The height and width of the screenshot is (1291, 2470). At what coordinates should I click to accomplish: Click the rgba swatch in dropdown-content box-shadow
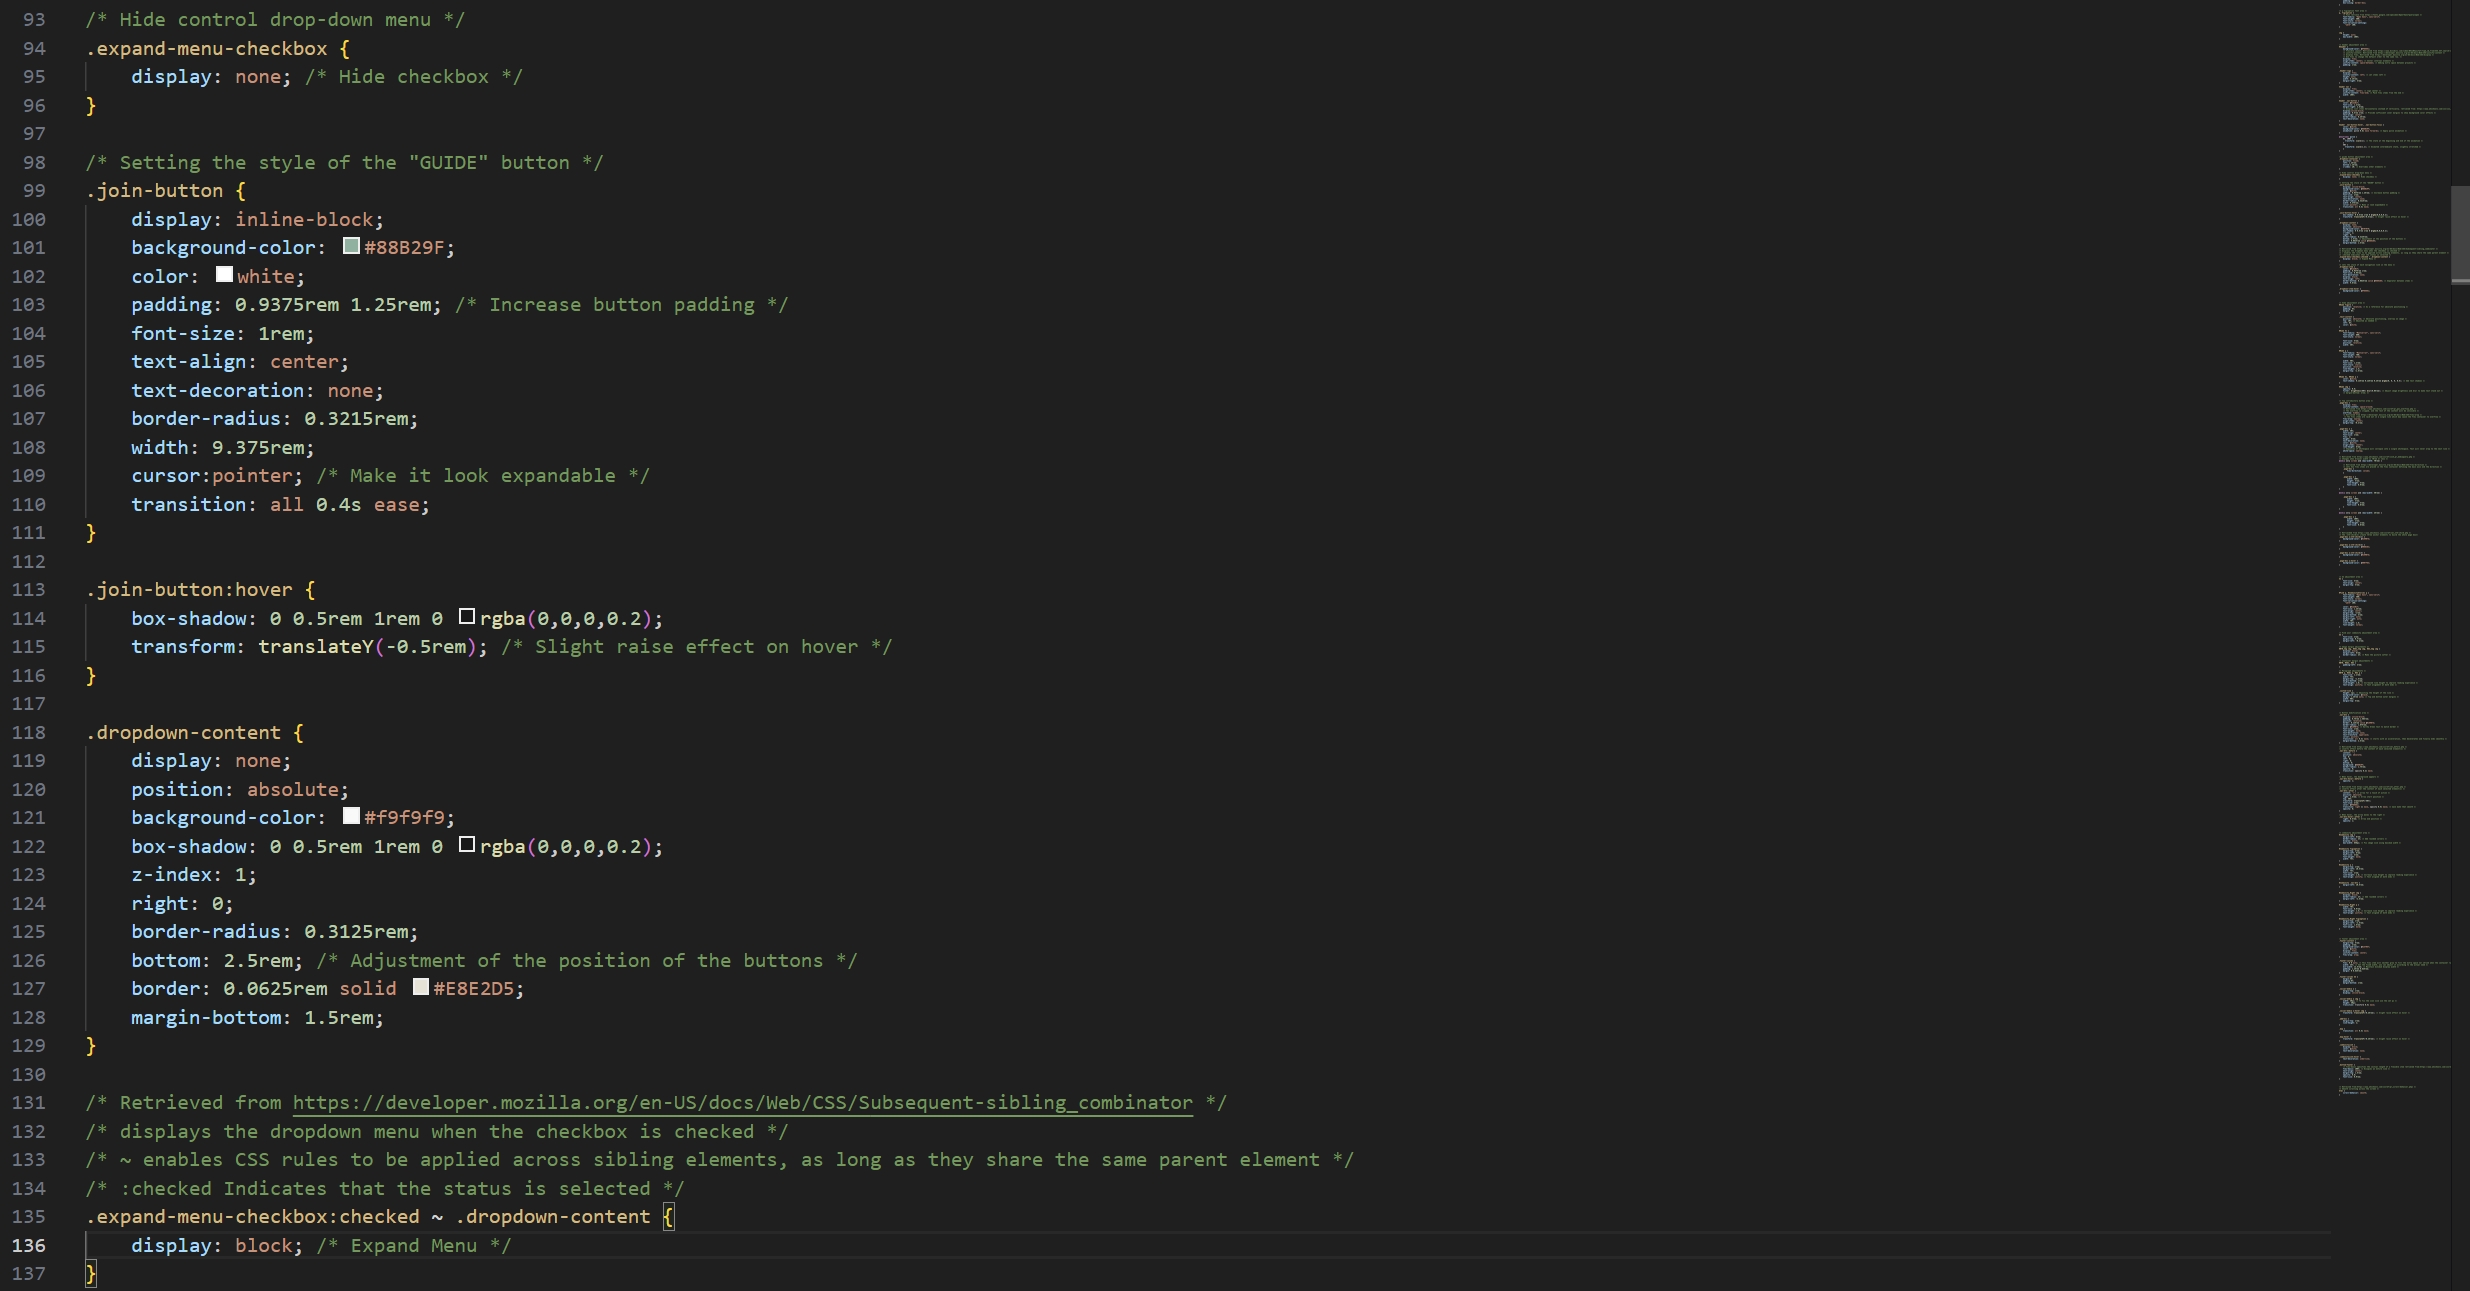(466, 845)
